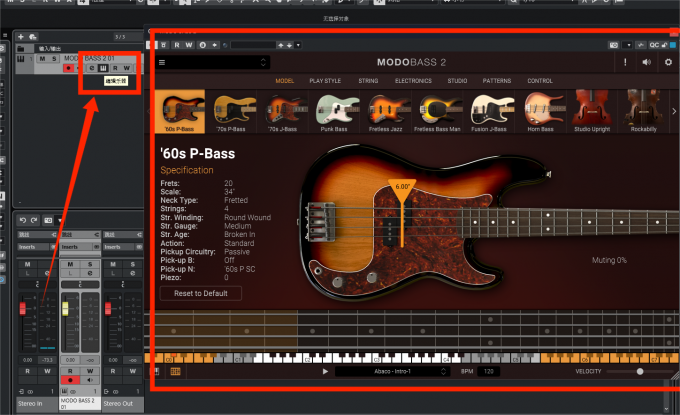Go to the STUDIO tab
680x415 pixels.
coord(458,81)
